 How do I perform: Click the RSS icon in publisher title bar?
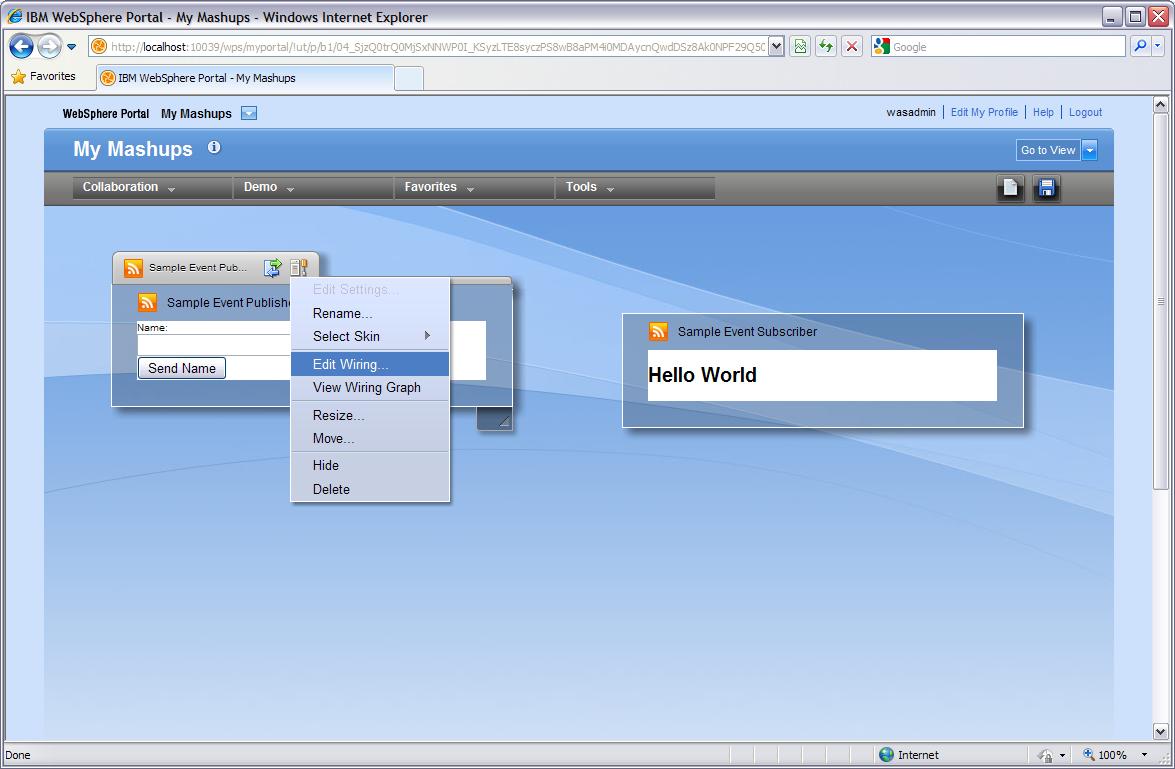click(x=133, y=268)
